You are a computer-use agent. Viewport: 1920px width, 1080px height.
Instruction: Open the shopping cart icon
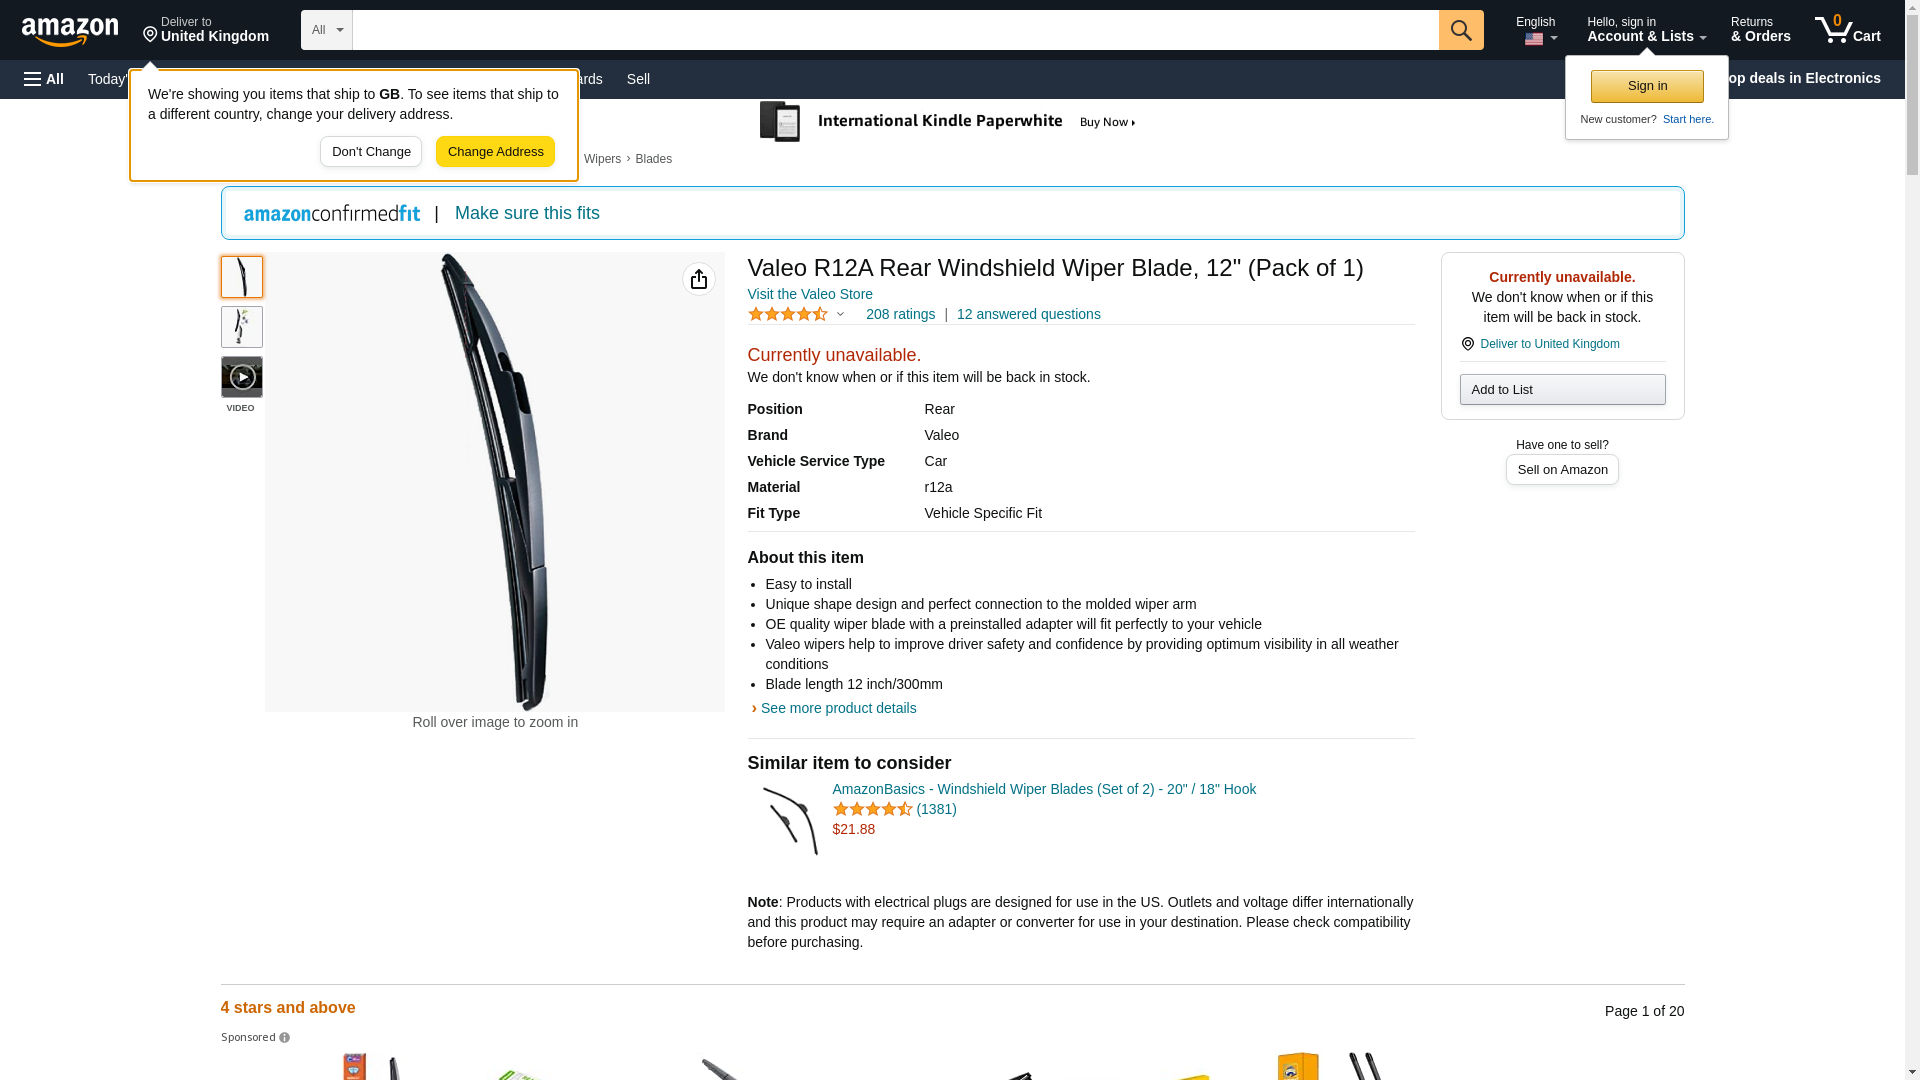click(x=1848, y=29)
